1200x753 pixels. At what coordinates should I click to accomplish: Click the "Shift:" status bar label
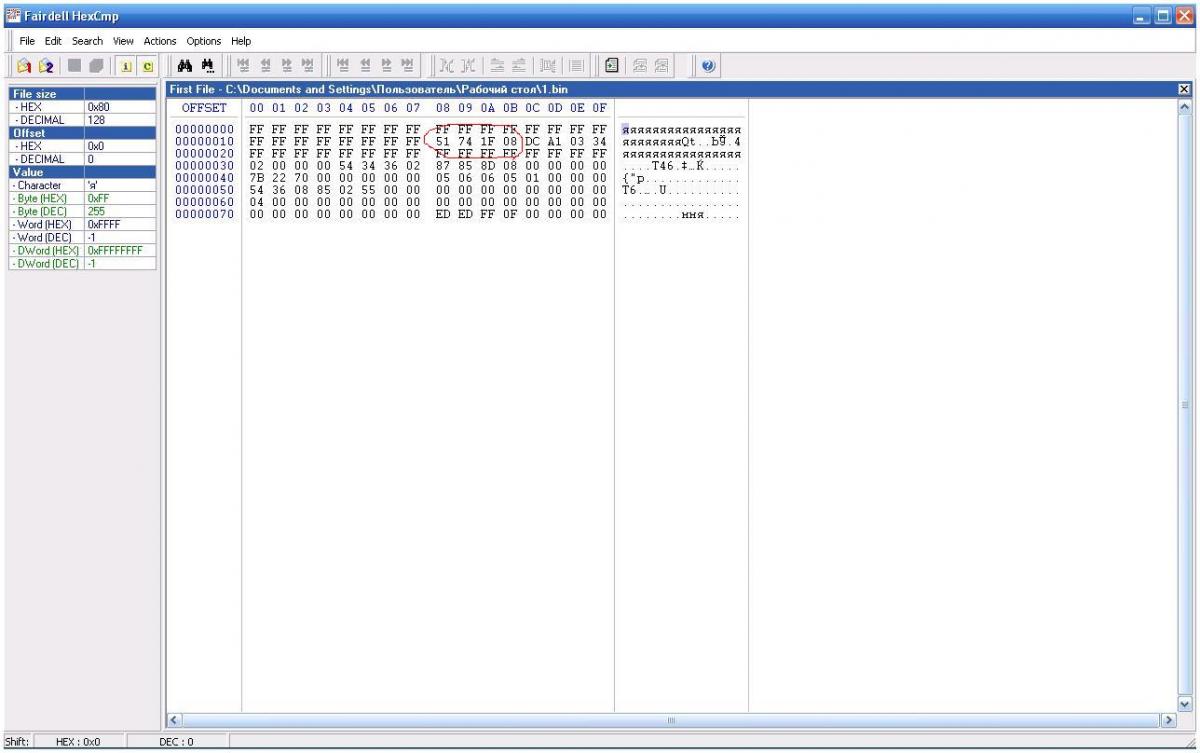pos(15,742)
